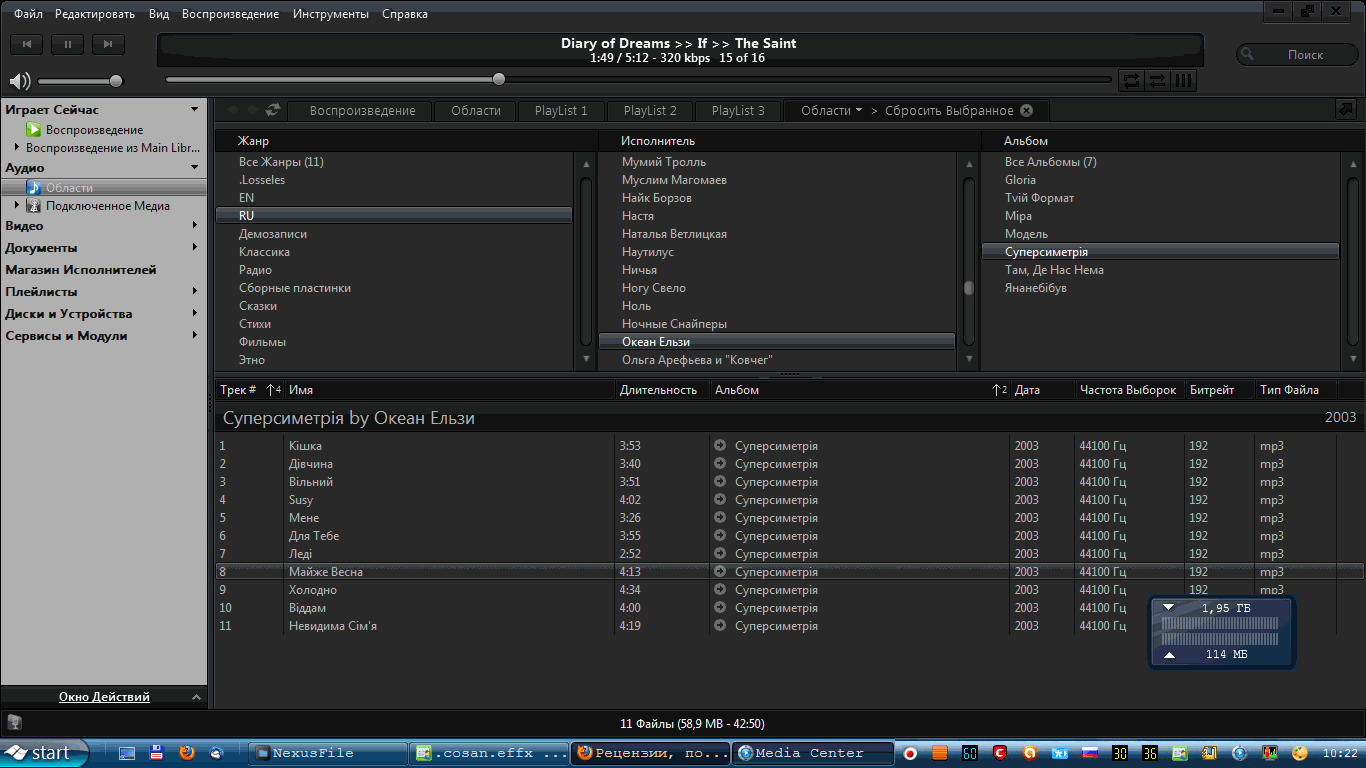This screenshot has height=768, width=1366.
Task: Click the pop-out arrow icon at tabs' right end
Action: click(1345, 110)
